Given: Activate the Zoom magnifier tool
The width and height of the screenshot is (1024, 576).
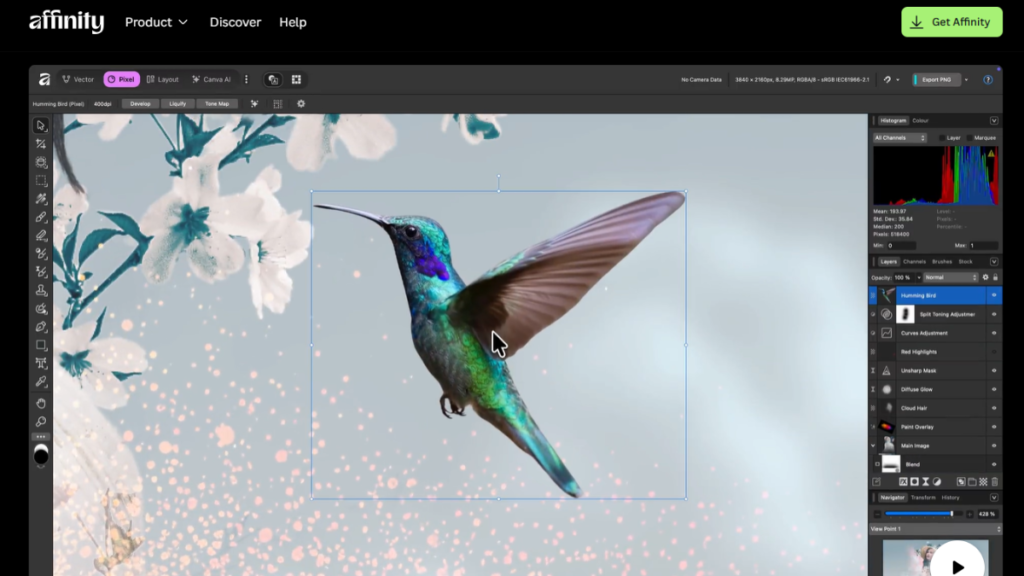Looking at the screenshot, I should tap(41, 421).
